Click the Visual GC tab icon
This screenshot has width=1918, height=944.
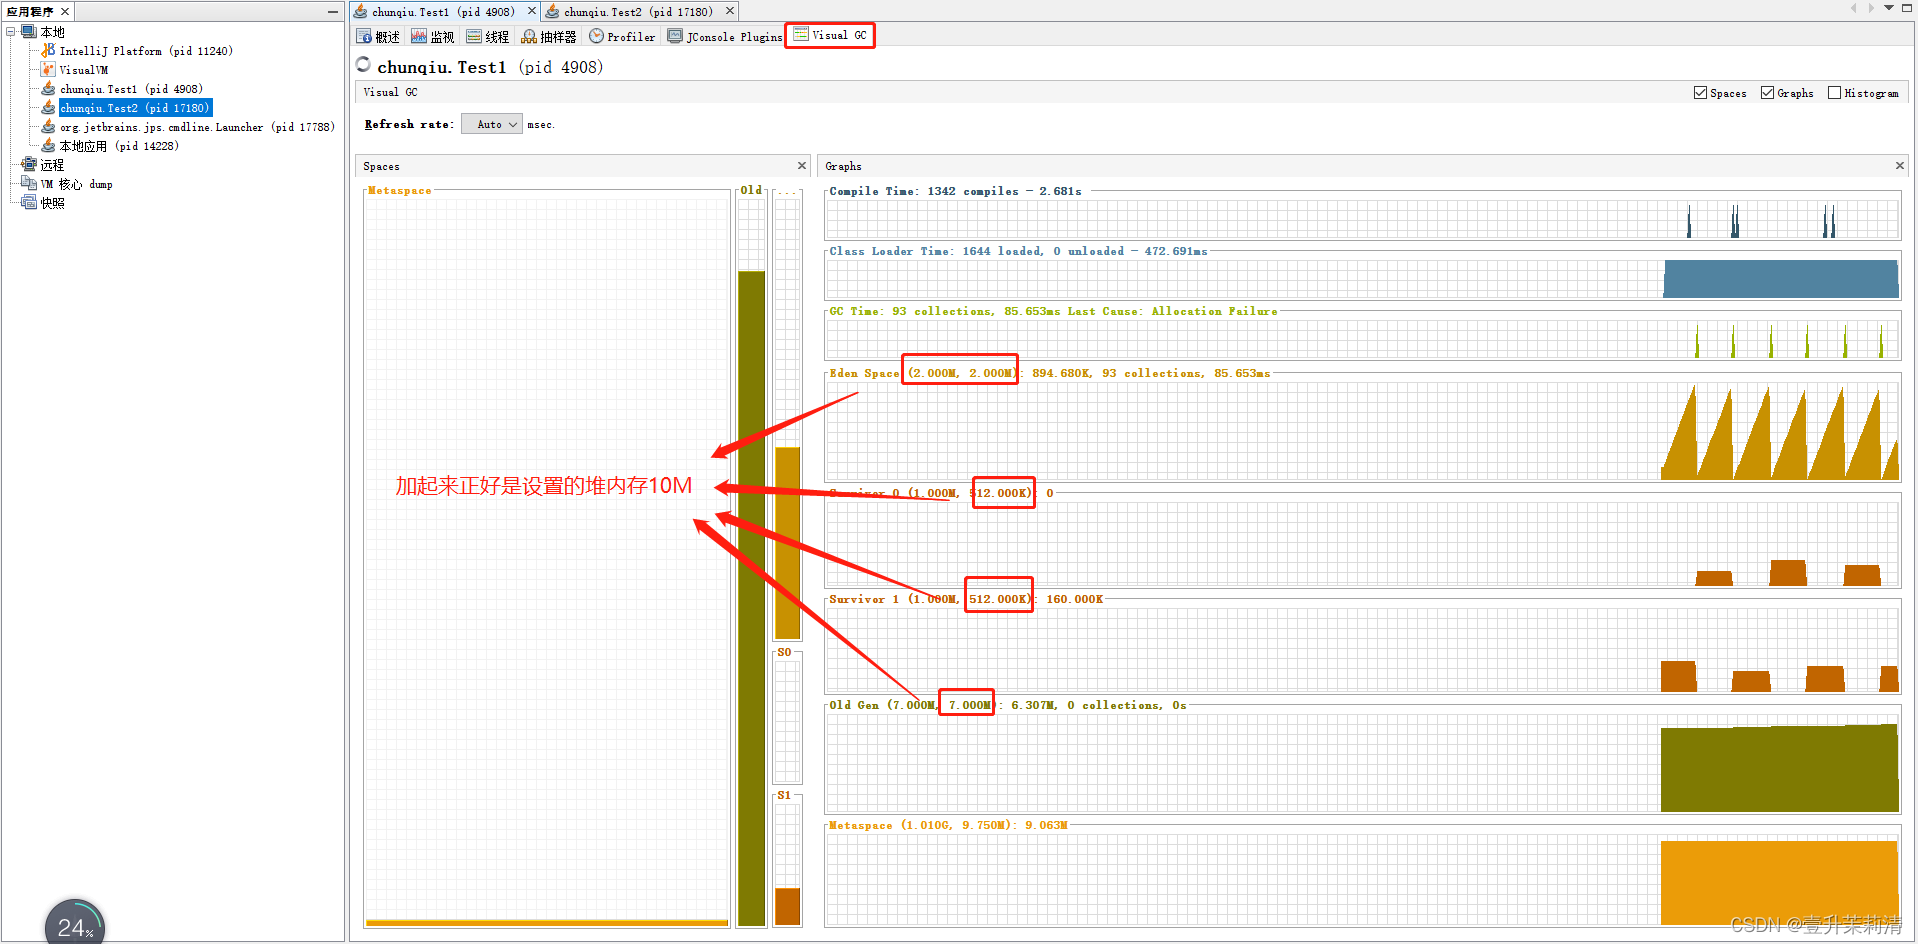coord(800,34)
